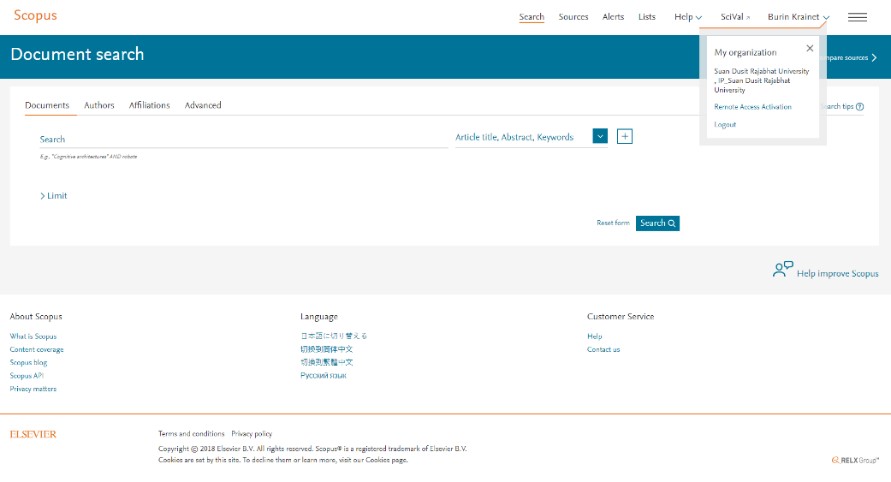Open Alerts in top navigation
The width and height of the screenshot is (891, 482).
[x=613, y=17]
